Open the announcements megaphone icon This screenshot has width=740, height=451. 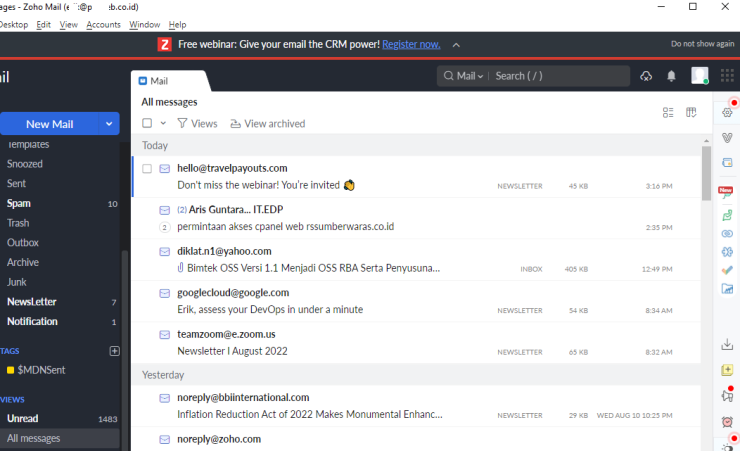(x=727, y=395)
